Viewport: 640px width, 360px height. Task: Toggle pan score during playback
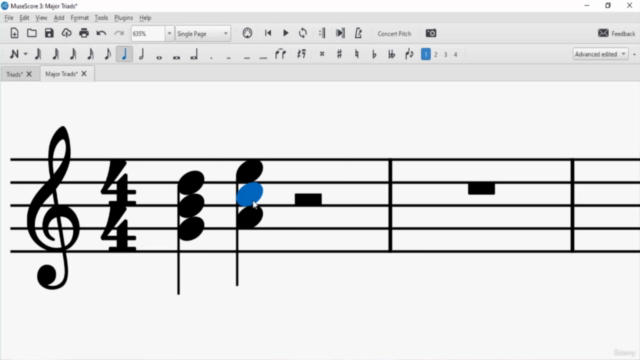(x=340, y=33)
